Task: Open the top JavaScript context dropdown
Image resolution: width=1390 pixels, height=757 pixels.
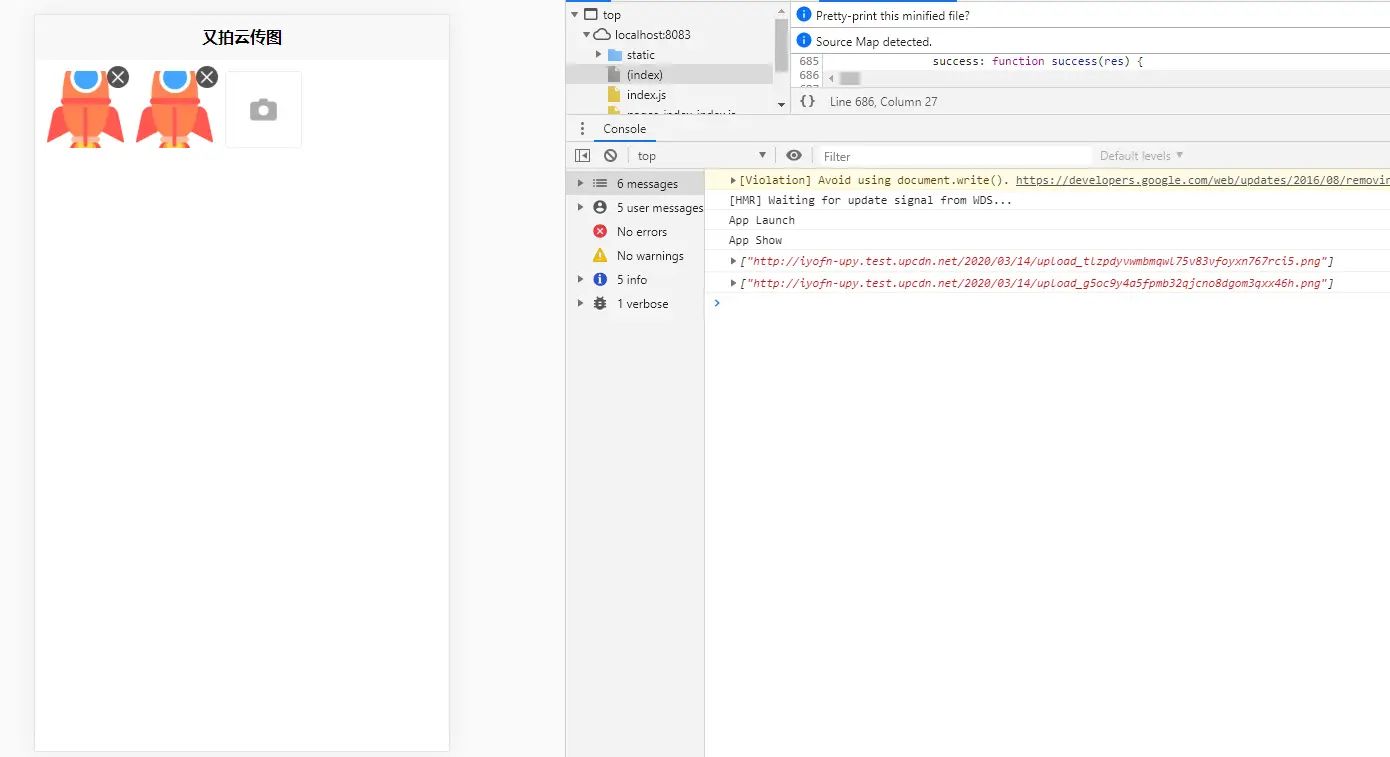Action: (x=702, y=156)
